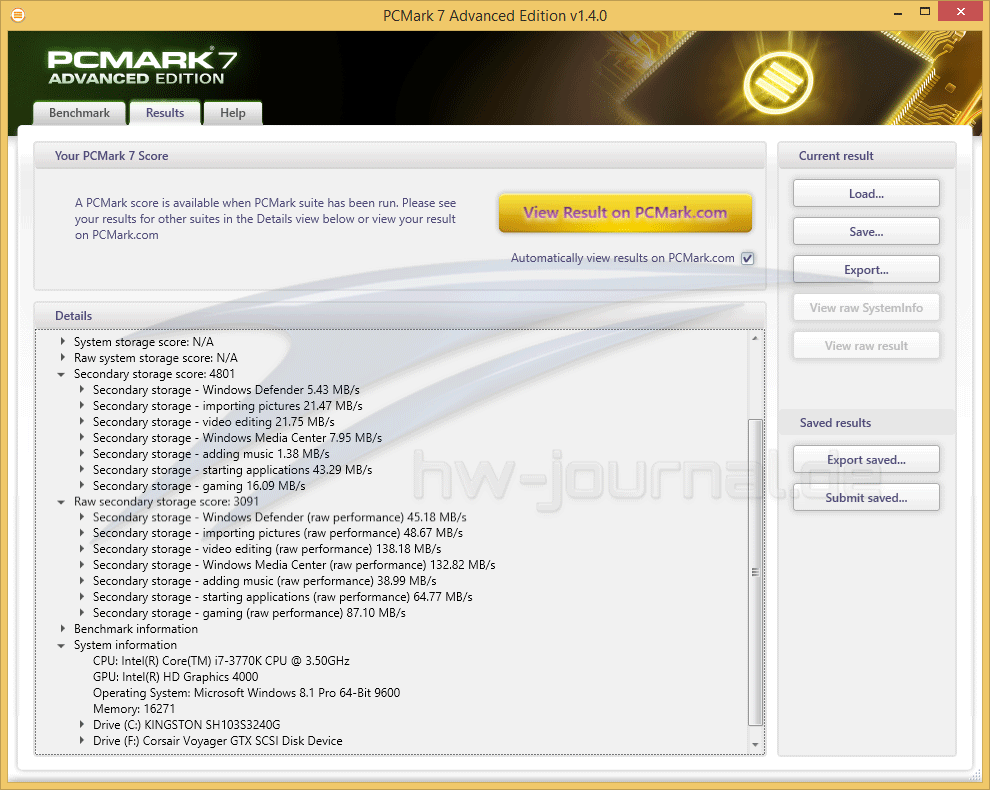990x790 pixels.
Task: Click Details list scroll down arrow
Action: 755,745
